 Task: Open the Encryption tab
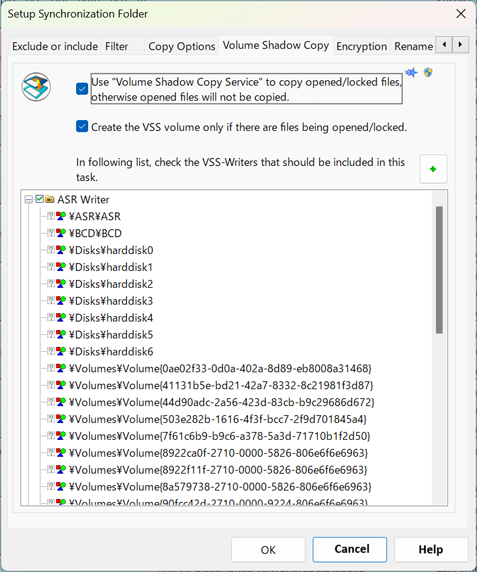(x=361, y=46)
